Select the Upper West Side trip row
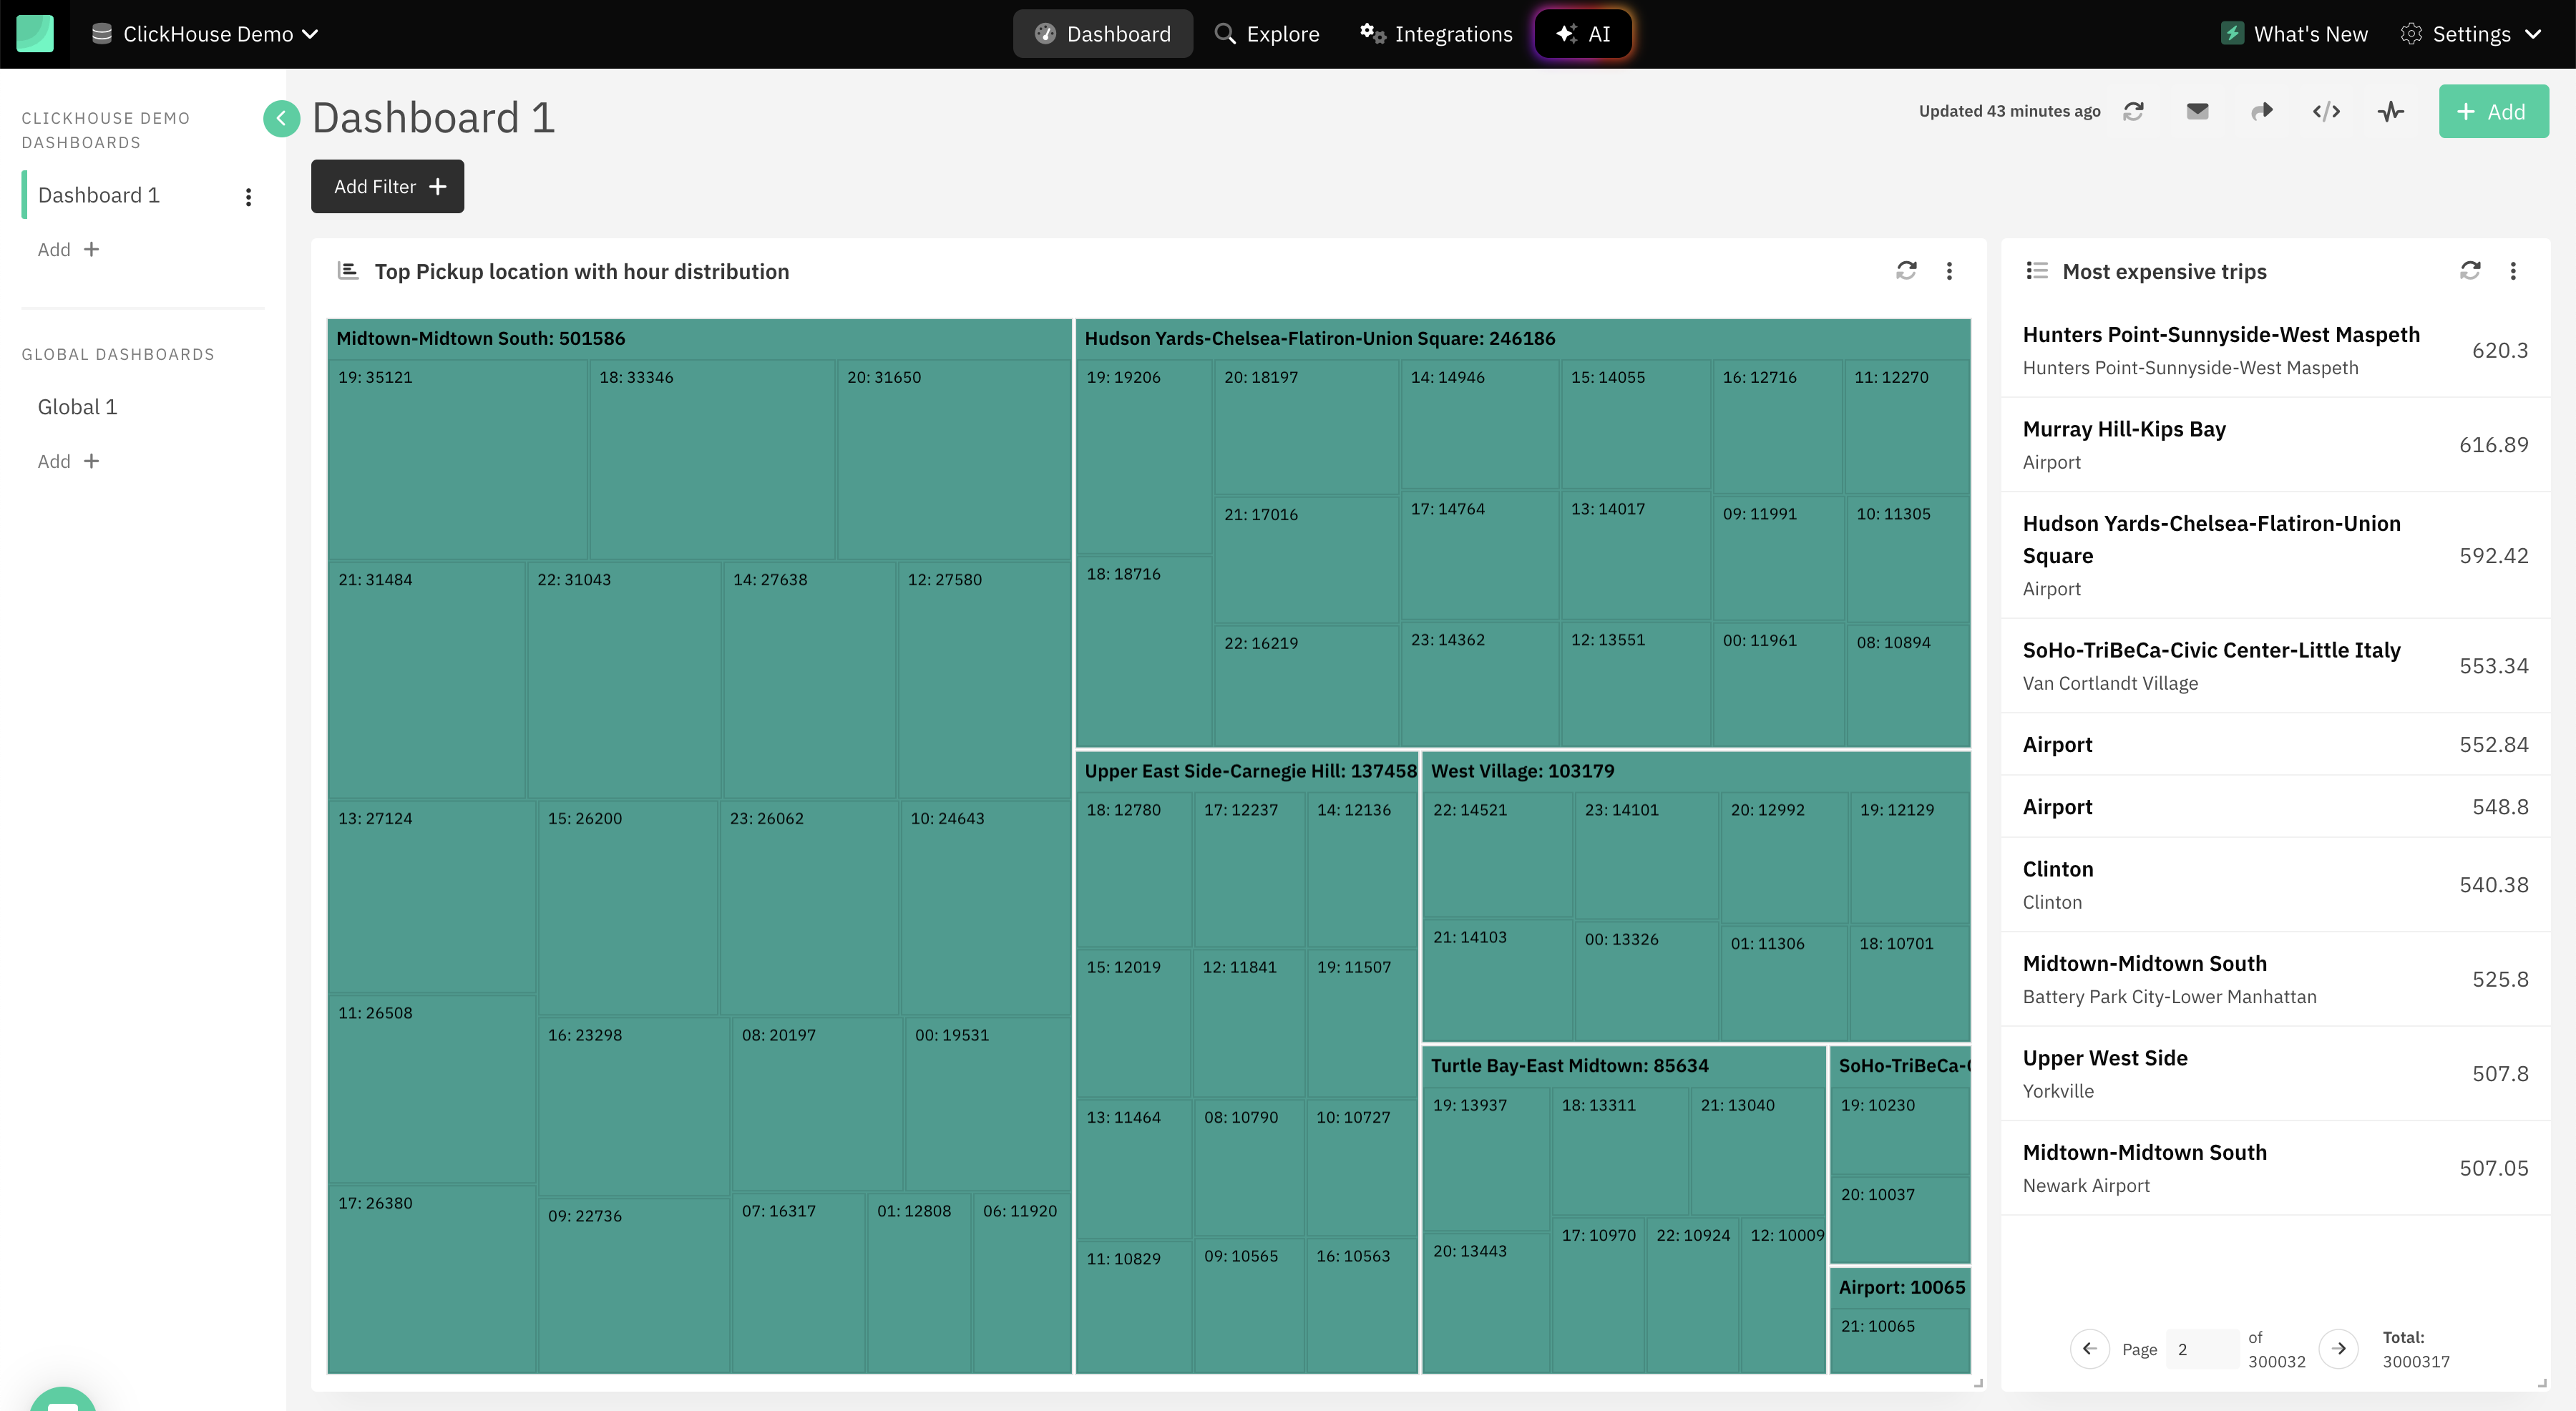The image size is (2576, 1411). (x=2275, y=1074)
